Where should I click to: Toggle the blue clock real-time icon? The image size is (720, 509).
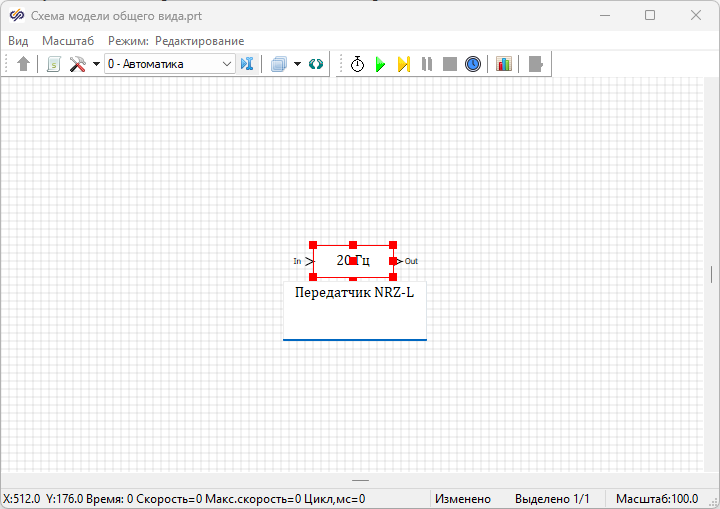click(x=473, y=64)
